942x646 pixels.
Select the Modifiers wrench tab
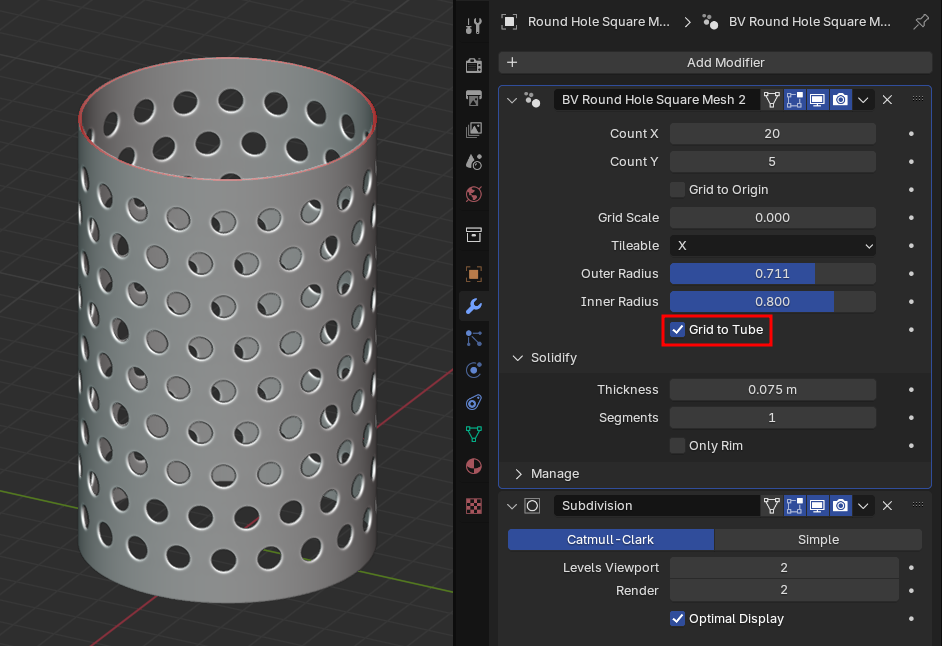[x=474, y=306]
